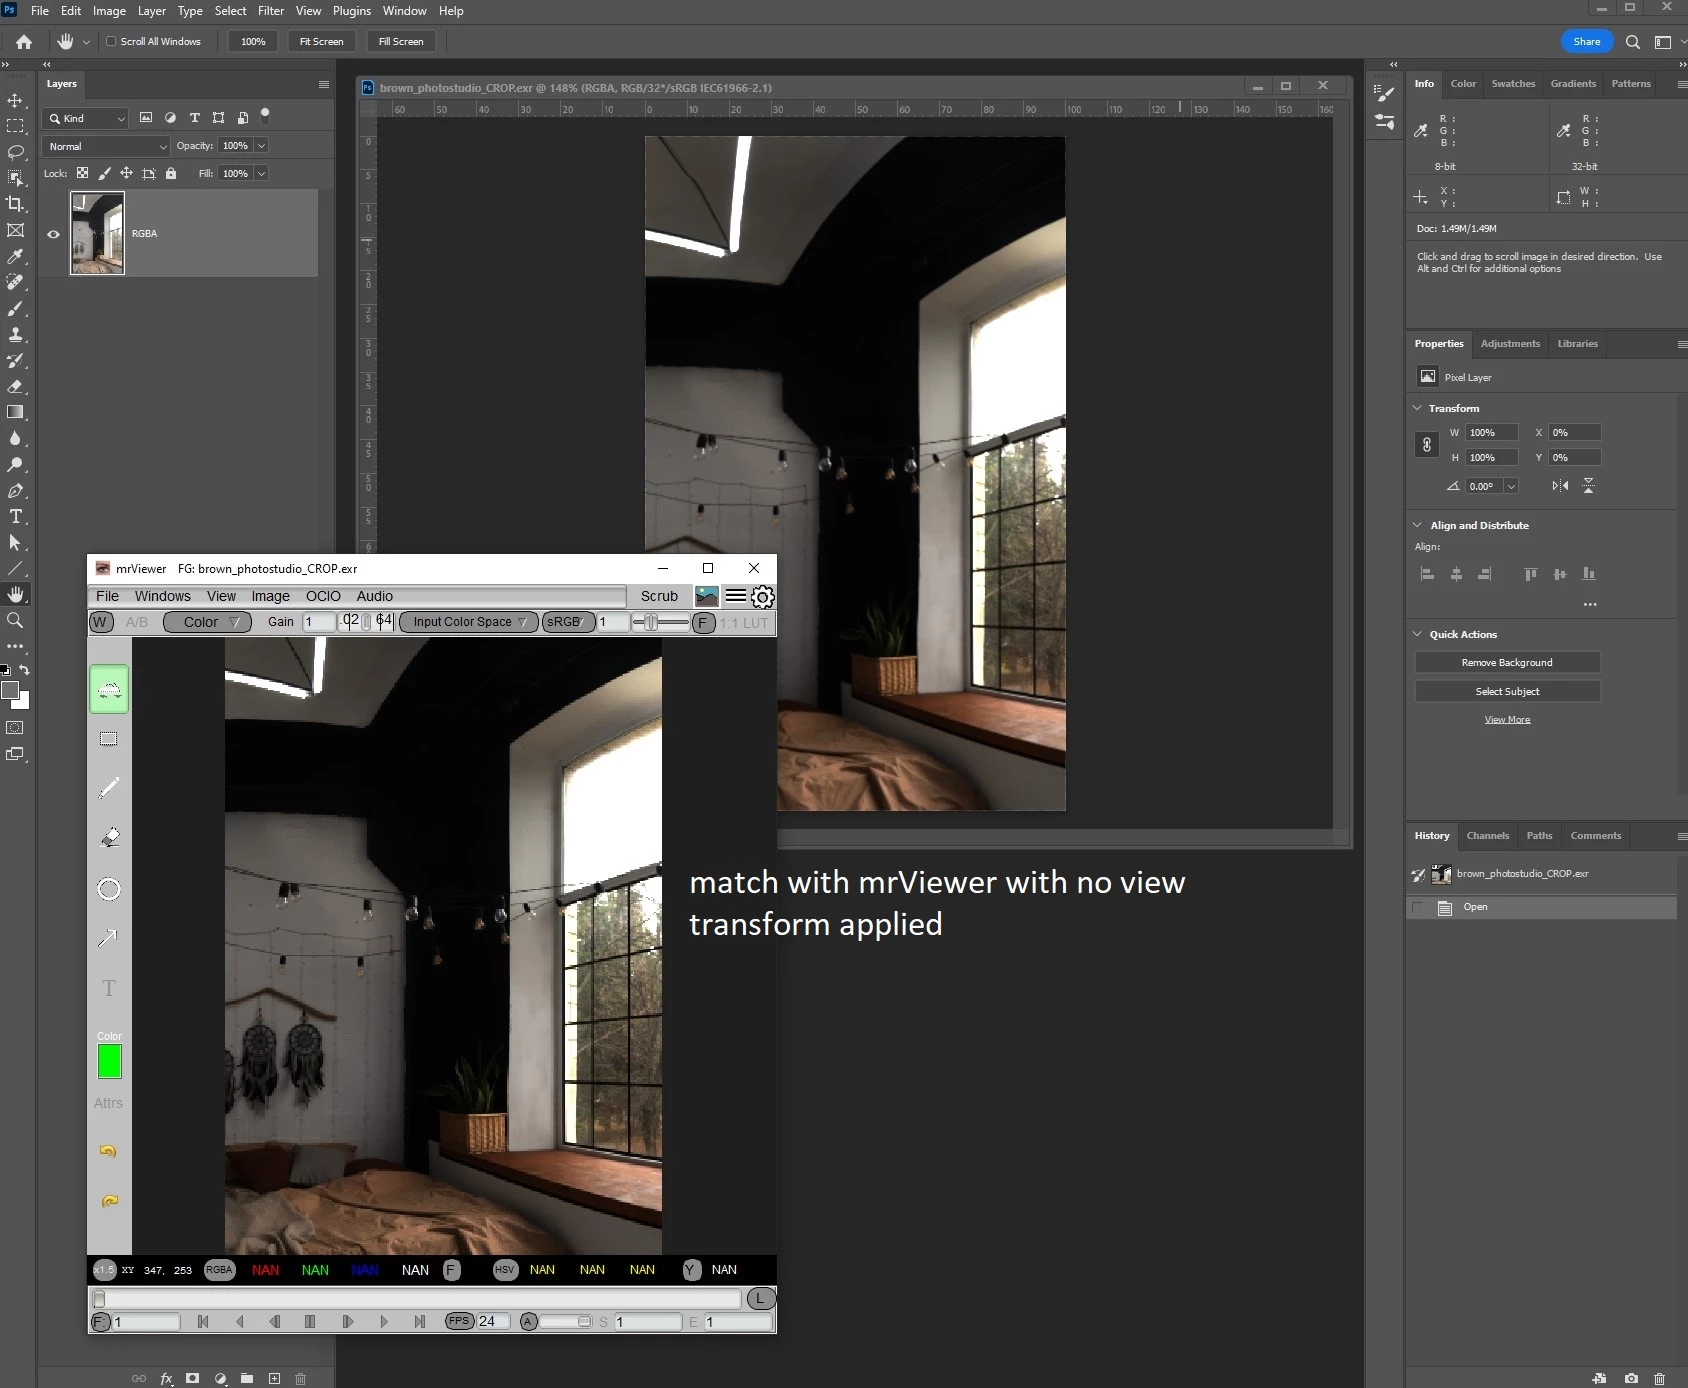The image size is (1688, 1388).
Task: Select the Horizontal Type tool
Action: coord(15,517)
